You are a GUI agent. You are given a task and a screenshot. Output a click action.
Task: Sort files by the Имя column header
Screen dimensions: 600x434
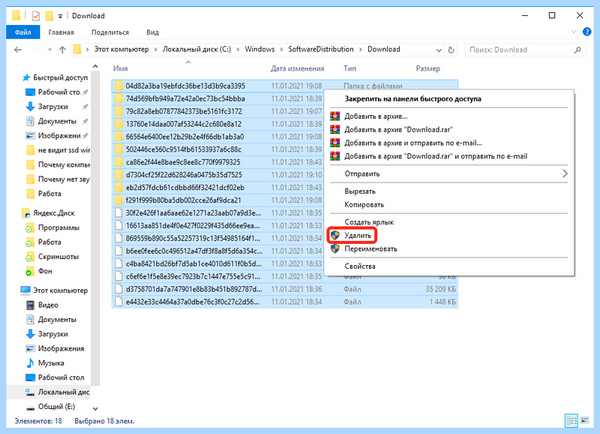(121, 69)
